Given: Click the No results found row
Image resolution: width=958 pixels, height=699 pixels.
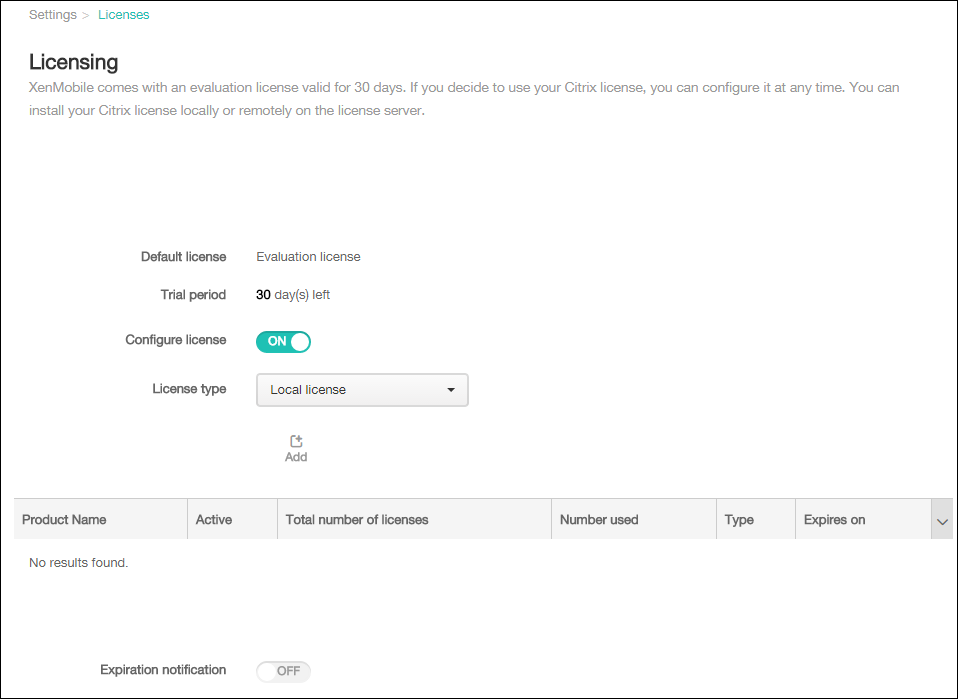Looking at the screenshot, I should point(79,563).
